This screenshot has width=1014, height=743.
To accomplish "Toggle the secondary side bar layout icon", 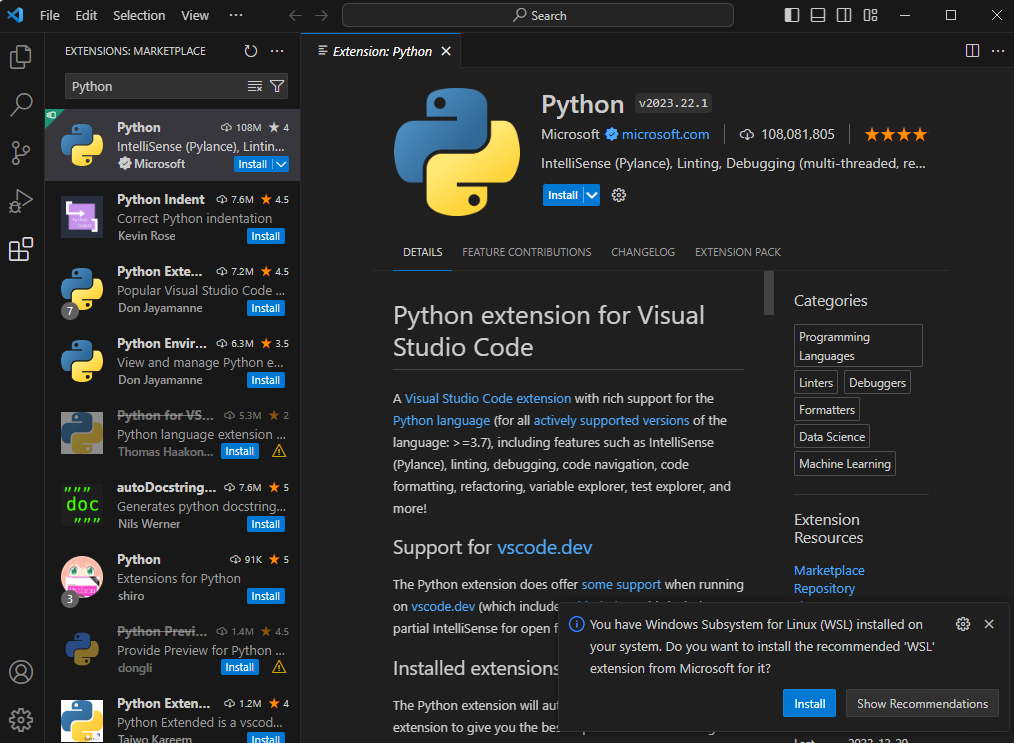I will [x=844, y=16].
